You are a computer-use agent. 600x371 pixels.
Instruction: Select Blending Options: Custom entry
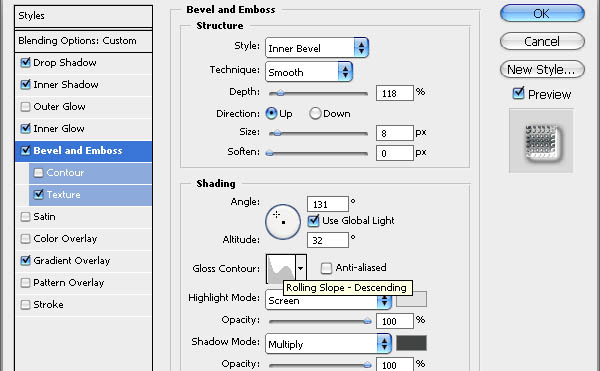83,41
